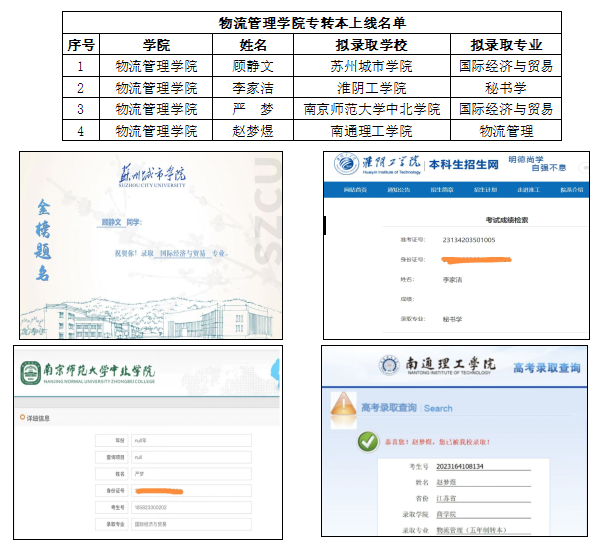
Task: Click 物流管理学院 in table row 2
Action: tap(156, 88)
